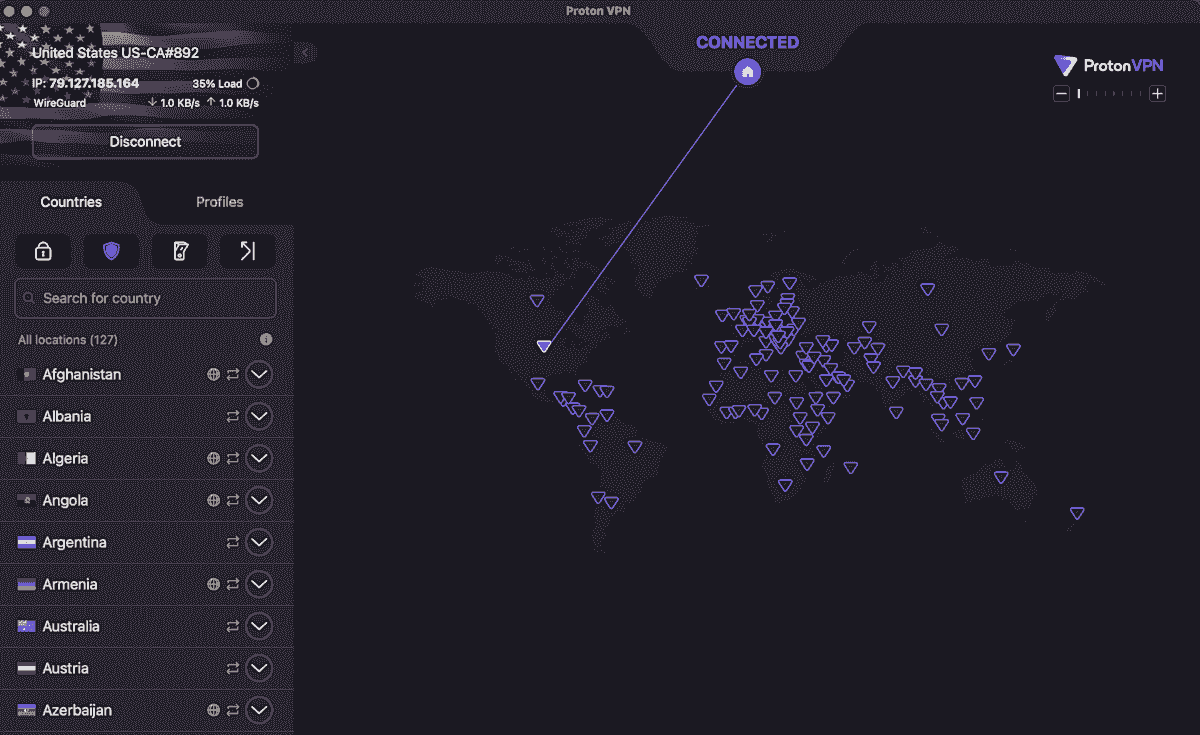The height and width of the screenshot is (735, 1200).
Task: Toggle the Secure Core lock icon
Action: (x=43, y=252)
